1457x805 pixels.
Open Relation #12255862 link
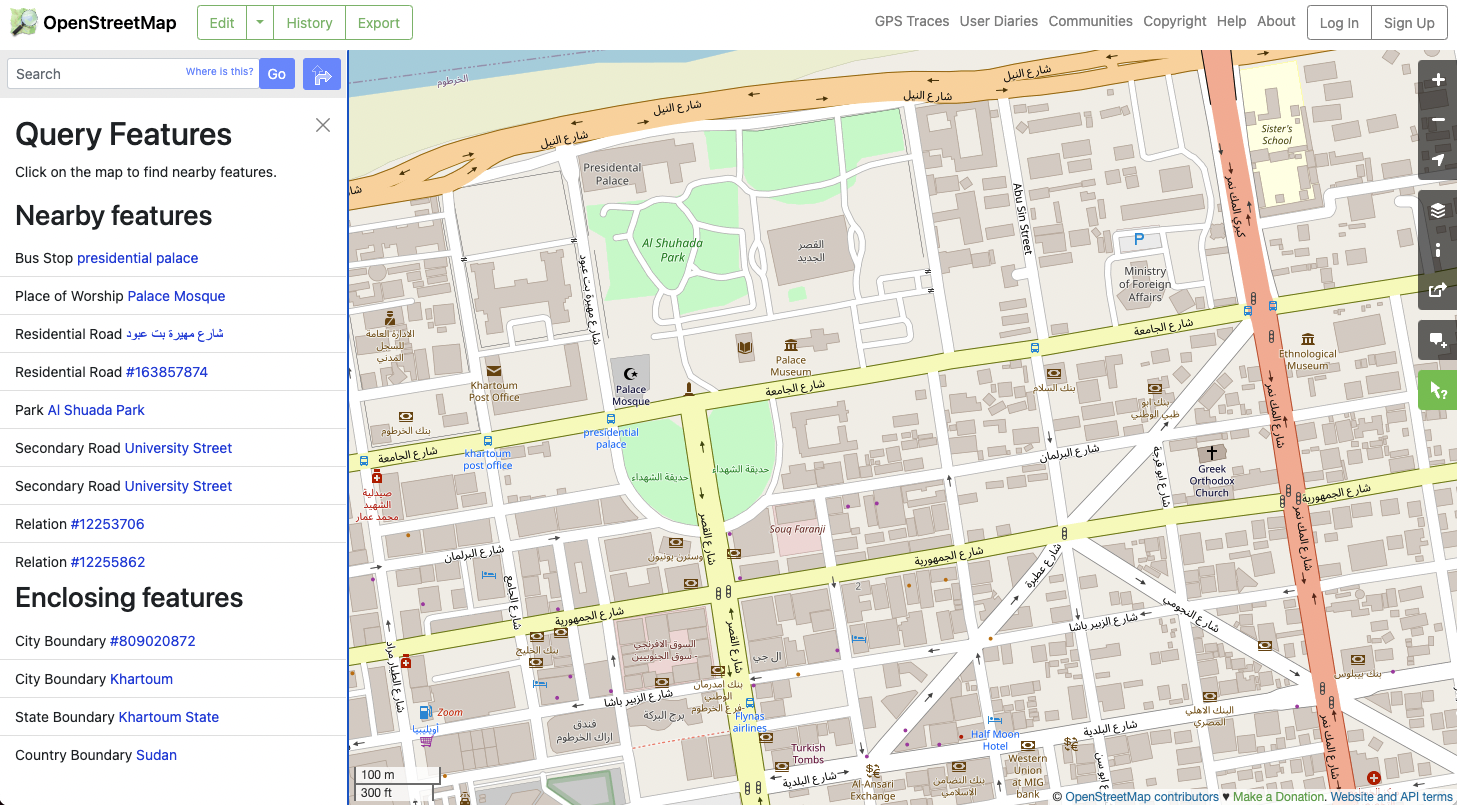[x=108, y=562]
